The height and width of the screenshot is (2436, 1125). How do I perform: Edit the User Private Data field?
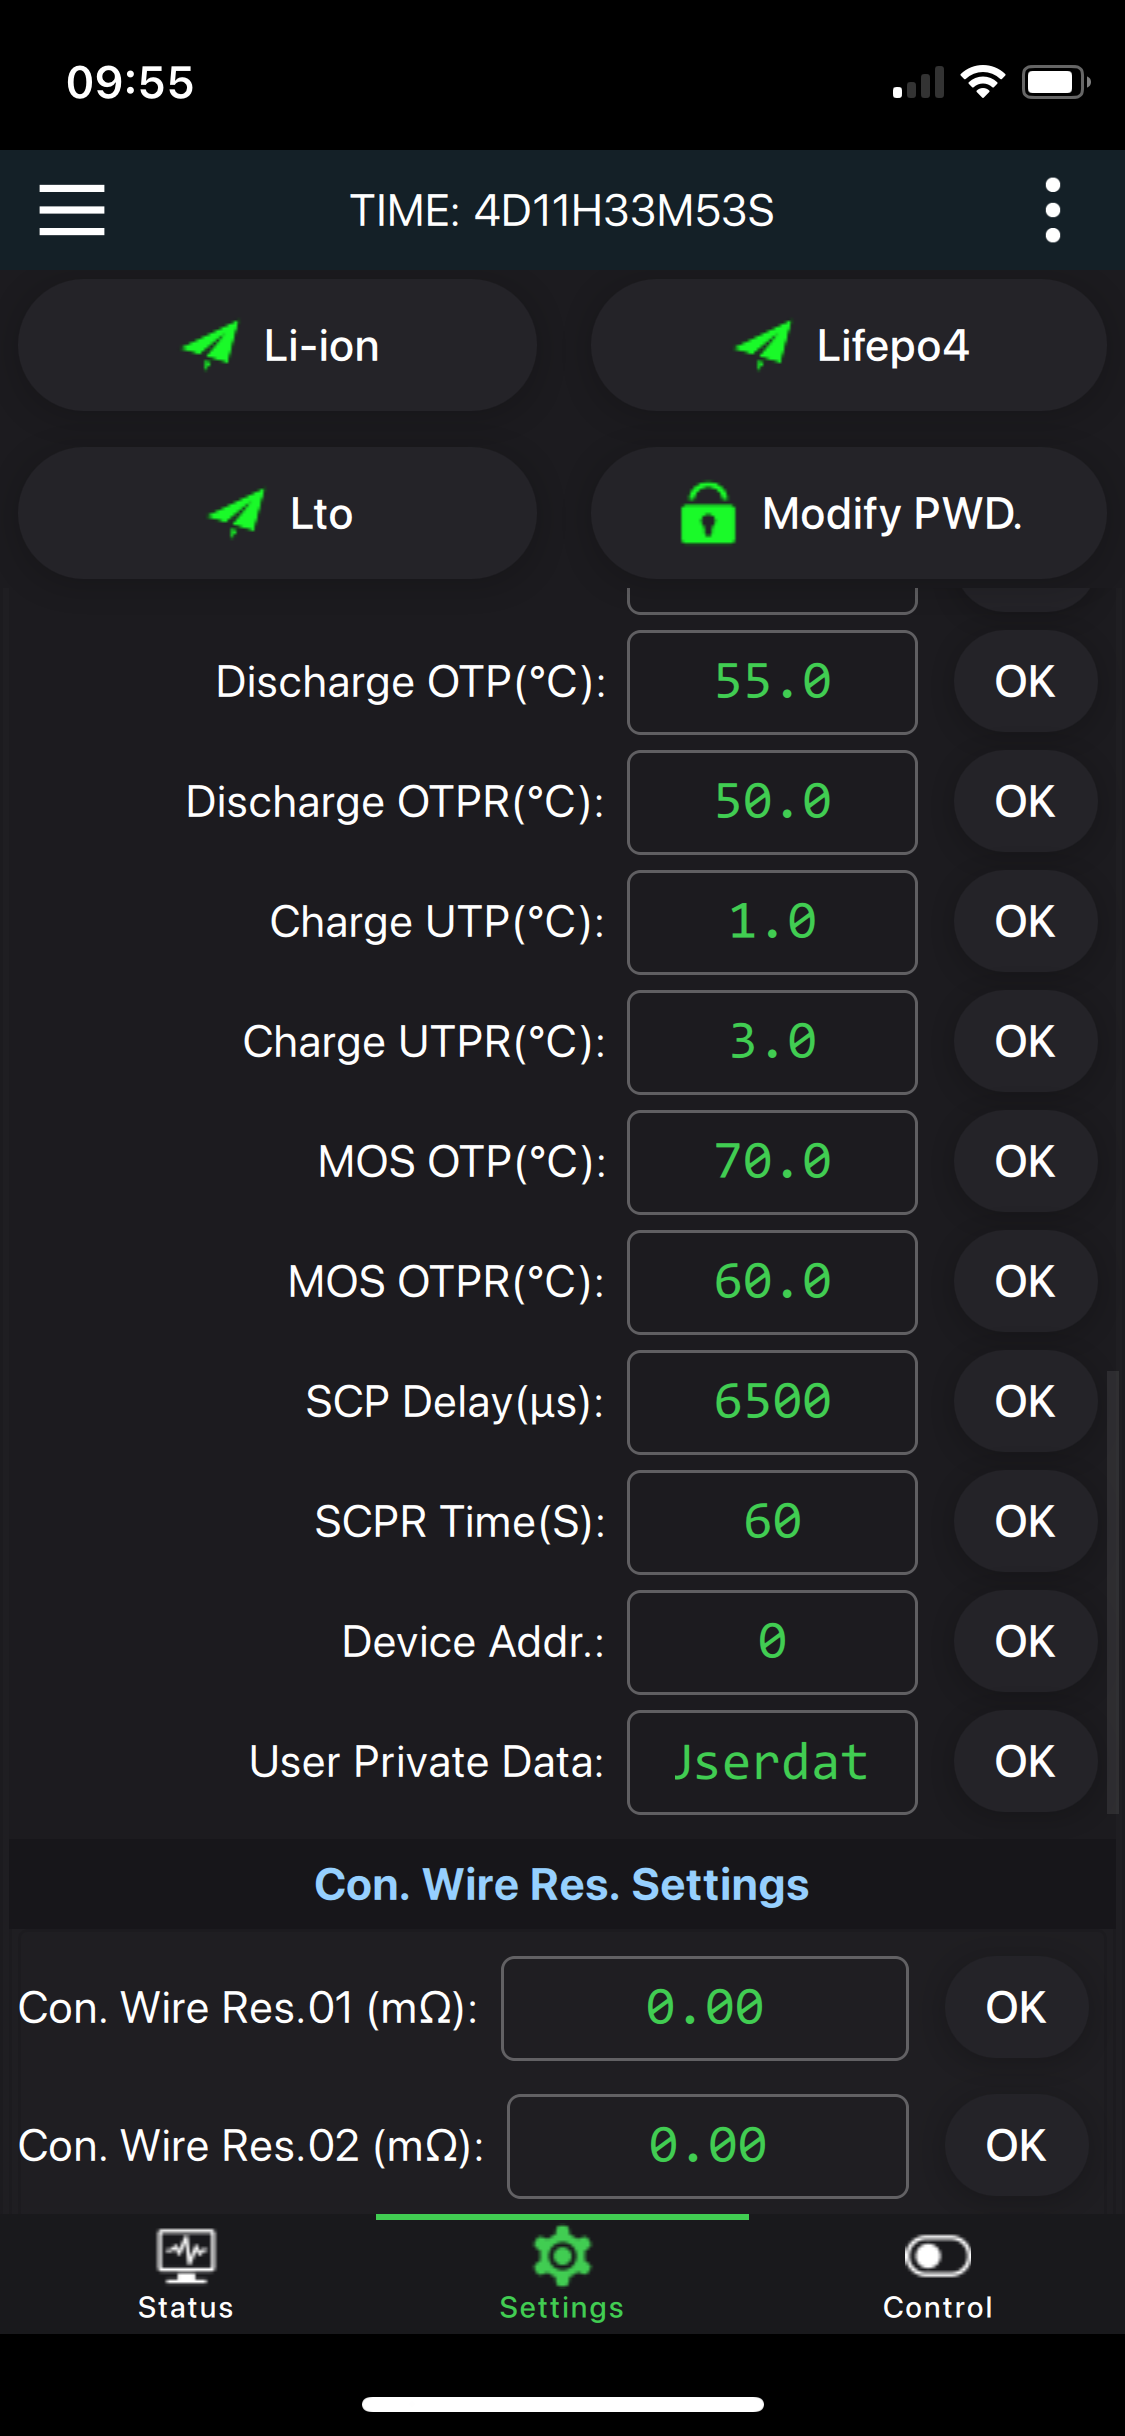pyautogui.click(x=772, y=1762)
